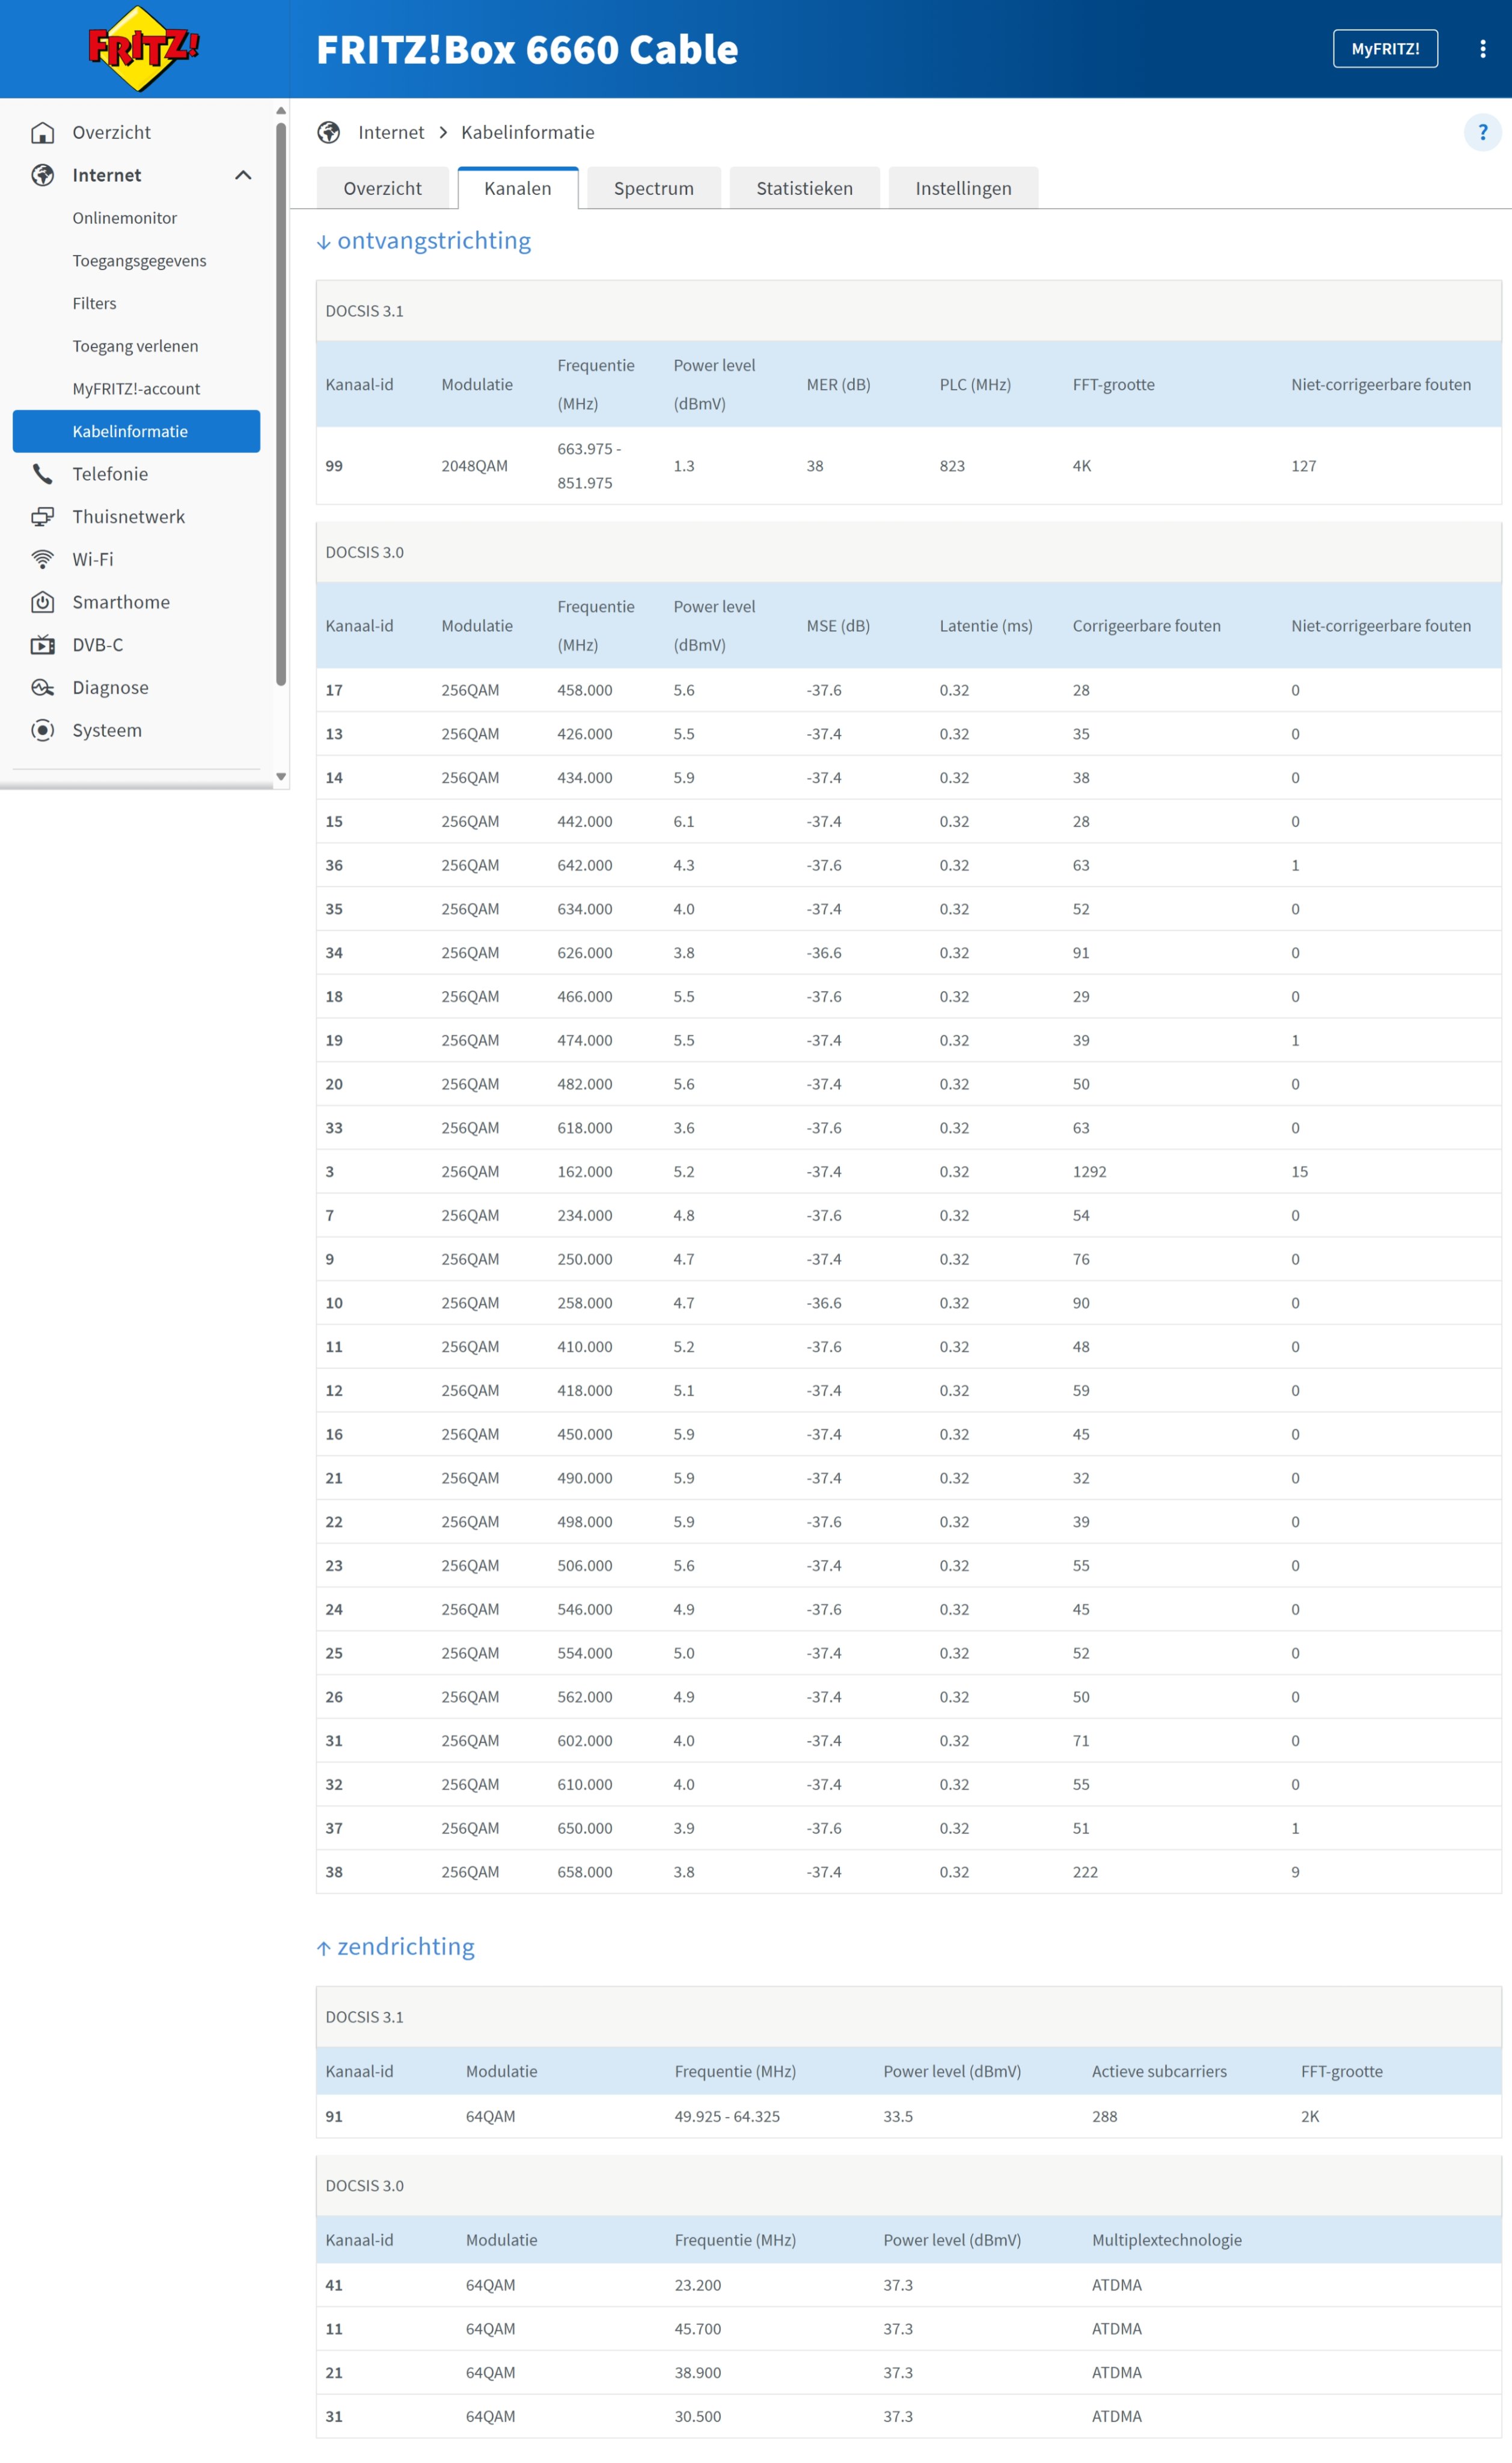Open the Instellingen tab
The height and width of the screenshot is (2463, 1512).
[x=962, y=189]
